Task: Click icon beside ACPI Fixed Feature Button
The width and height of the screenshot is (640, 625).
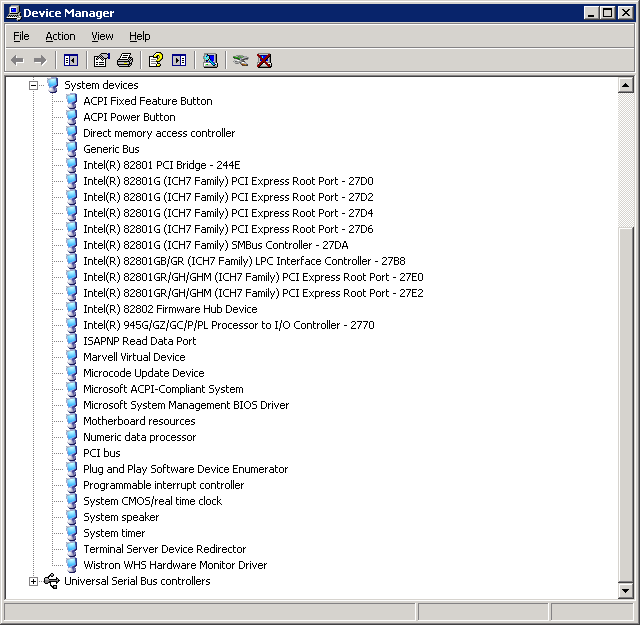Action: point(71,101)
